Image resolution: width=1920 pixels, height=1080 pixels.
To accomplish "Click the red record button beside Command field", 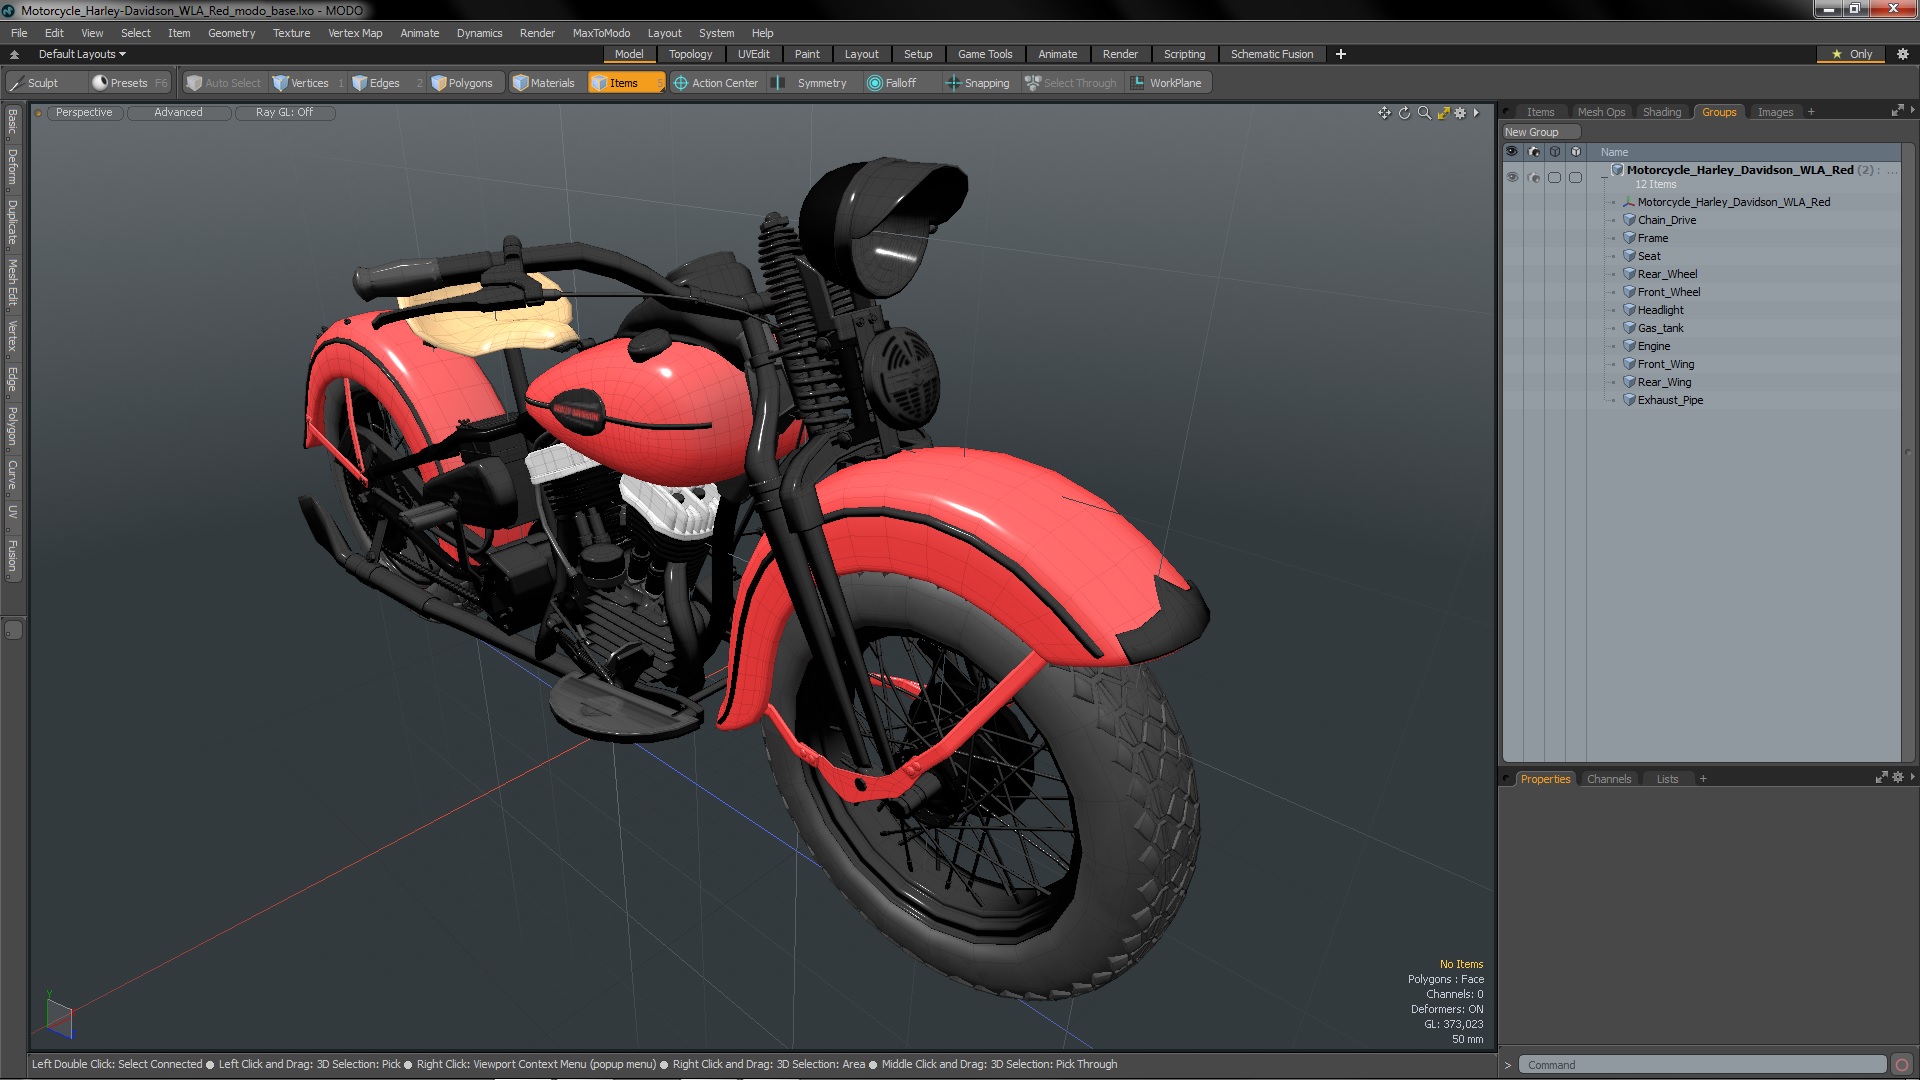I will [1903, 1065].
